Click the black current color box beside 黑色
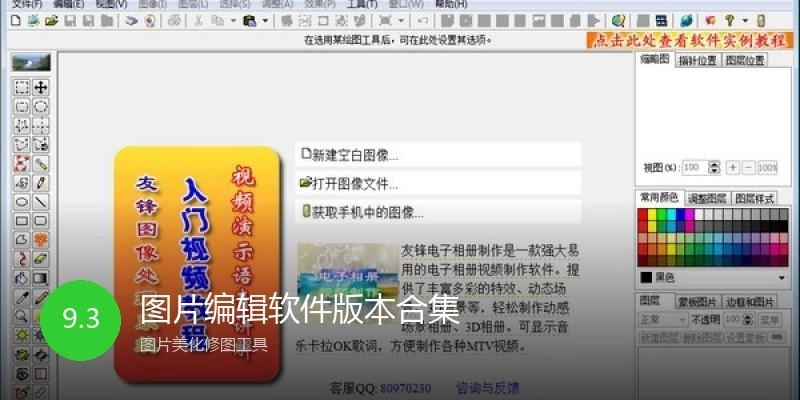Viewport: 800px width, 400px height. 646,278
